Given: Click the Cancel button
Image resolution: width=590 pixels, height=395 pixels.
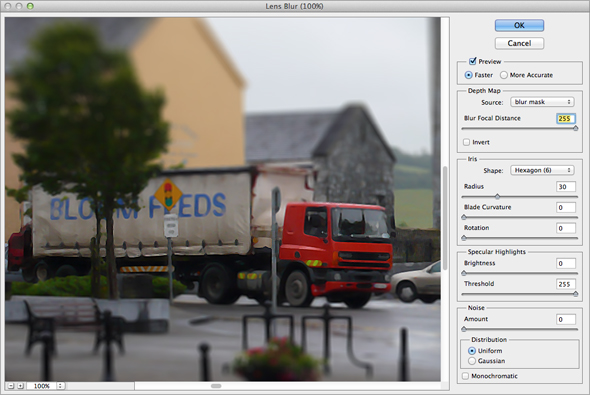Looking at the screenshot, I should pos(519,43).
